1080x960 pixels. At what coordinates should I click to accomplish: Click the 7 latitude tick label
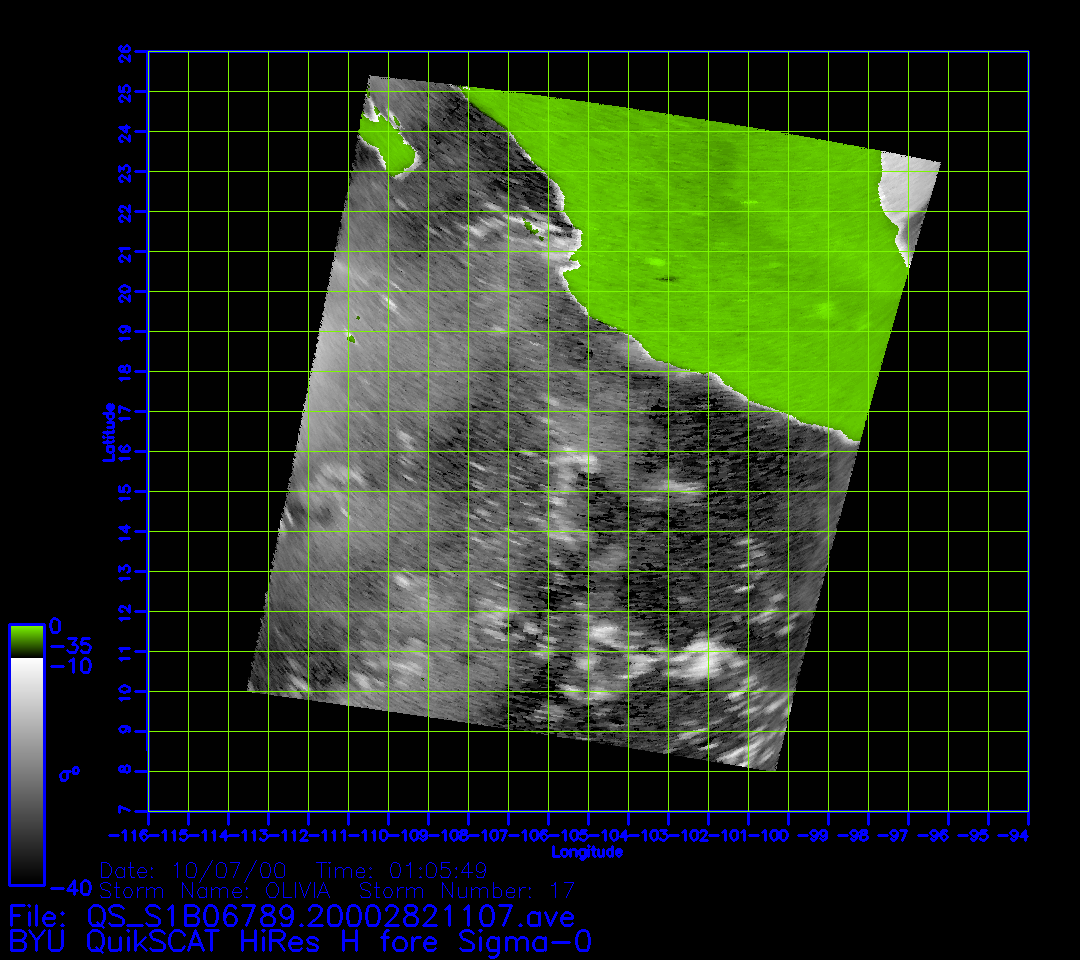click(124, 810)
